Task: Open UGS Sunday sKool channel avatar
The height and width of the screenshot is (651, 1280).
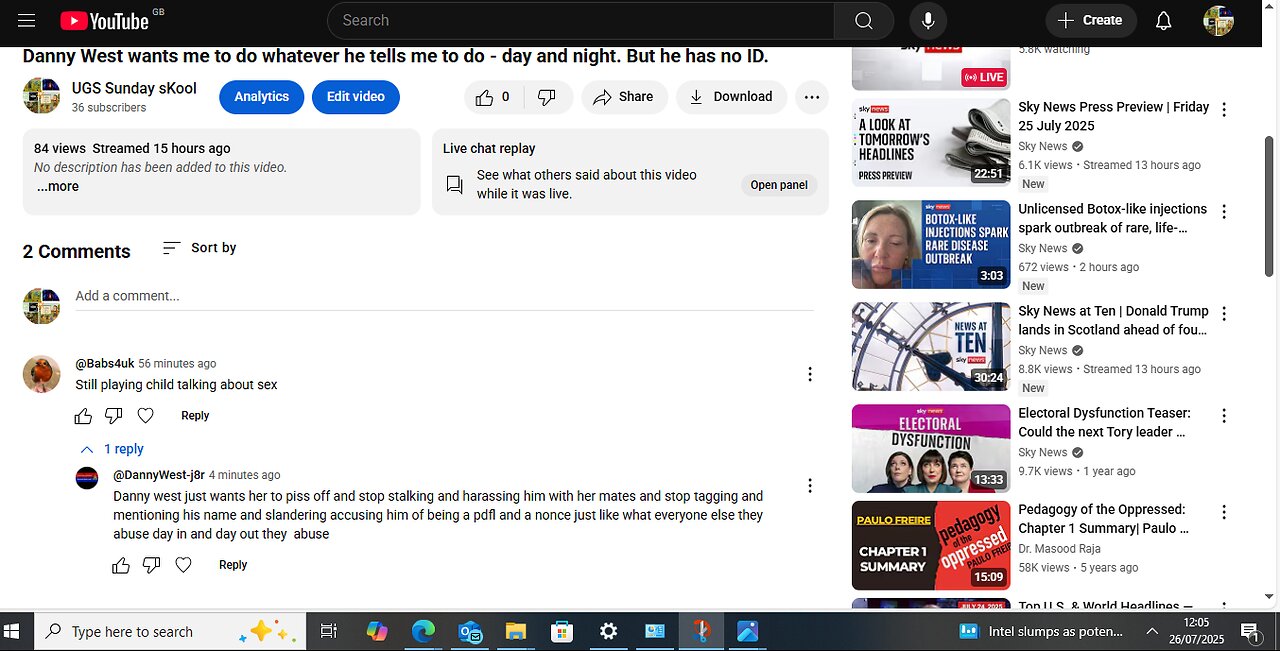Action: (x=42, y=96)
